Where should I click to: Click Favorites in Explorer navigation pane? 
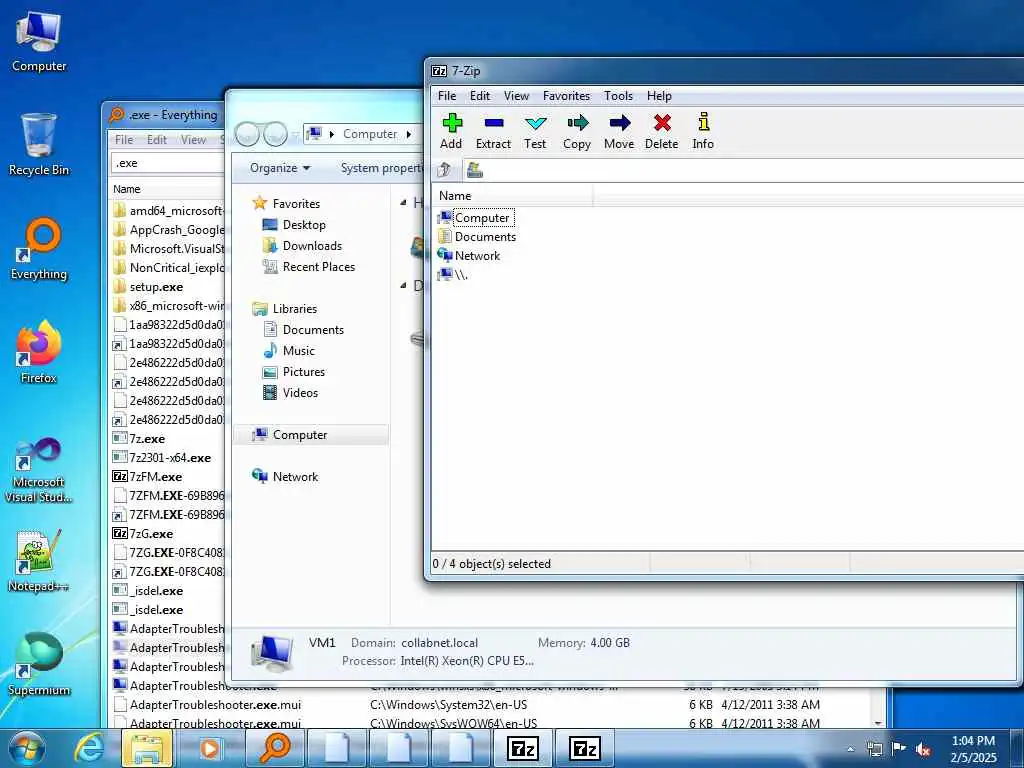tap(296, 204)
